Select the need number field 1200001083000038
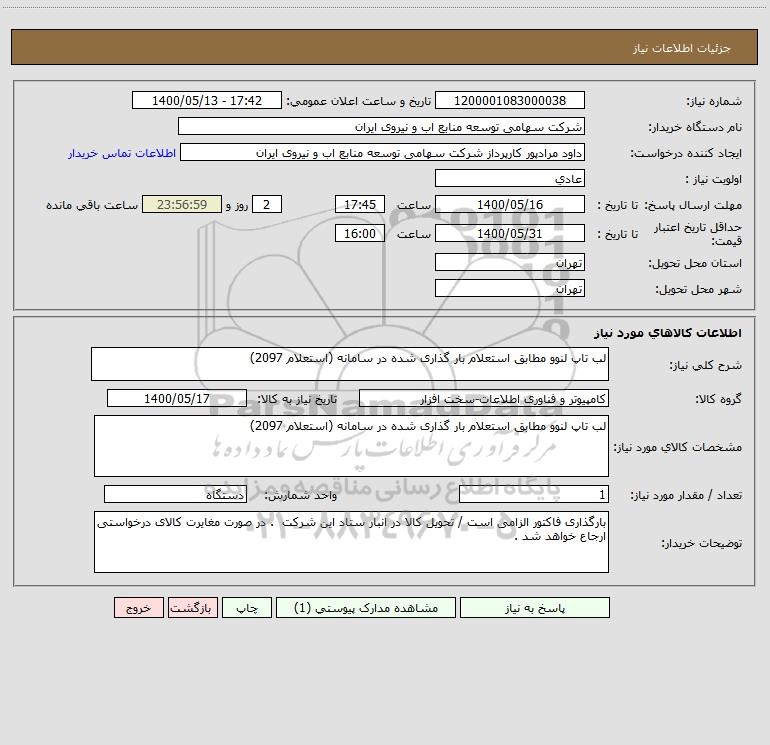Image resolution: width=770 pixels, height=745 pixels. coord(510,100)
